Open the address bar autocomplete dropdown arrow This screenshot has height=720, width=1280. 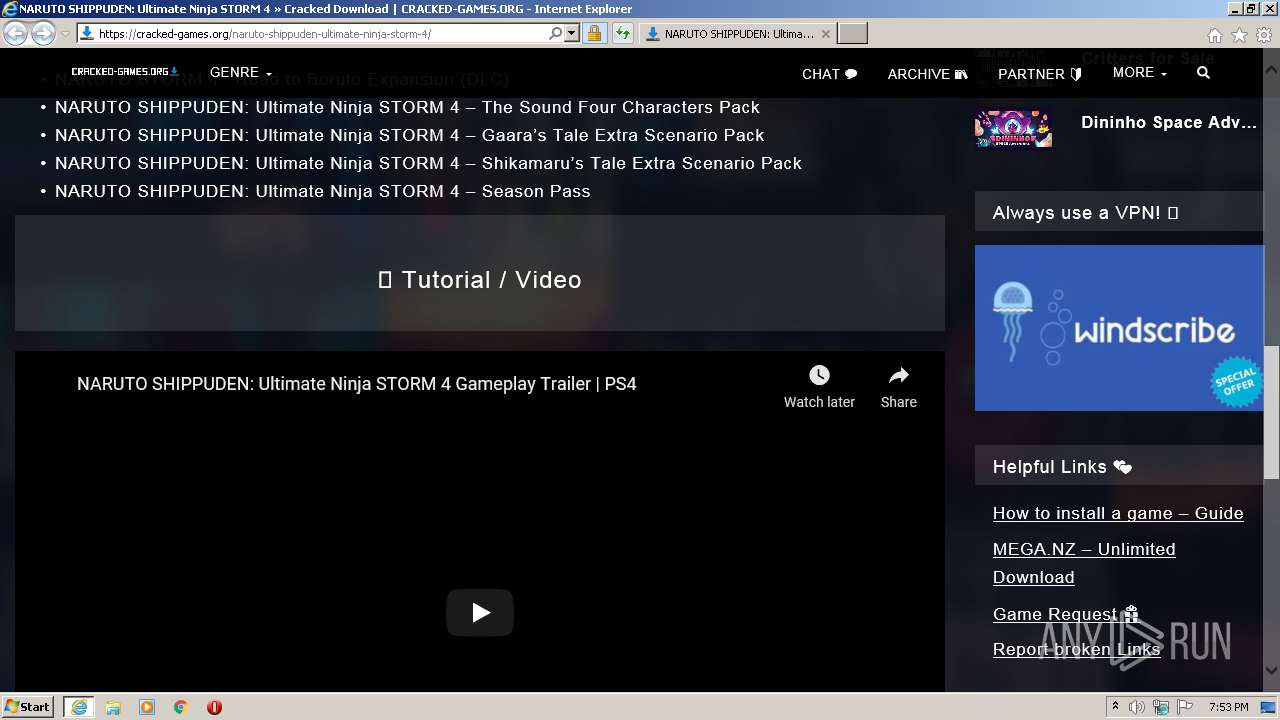(x=572, y=34)
